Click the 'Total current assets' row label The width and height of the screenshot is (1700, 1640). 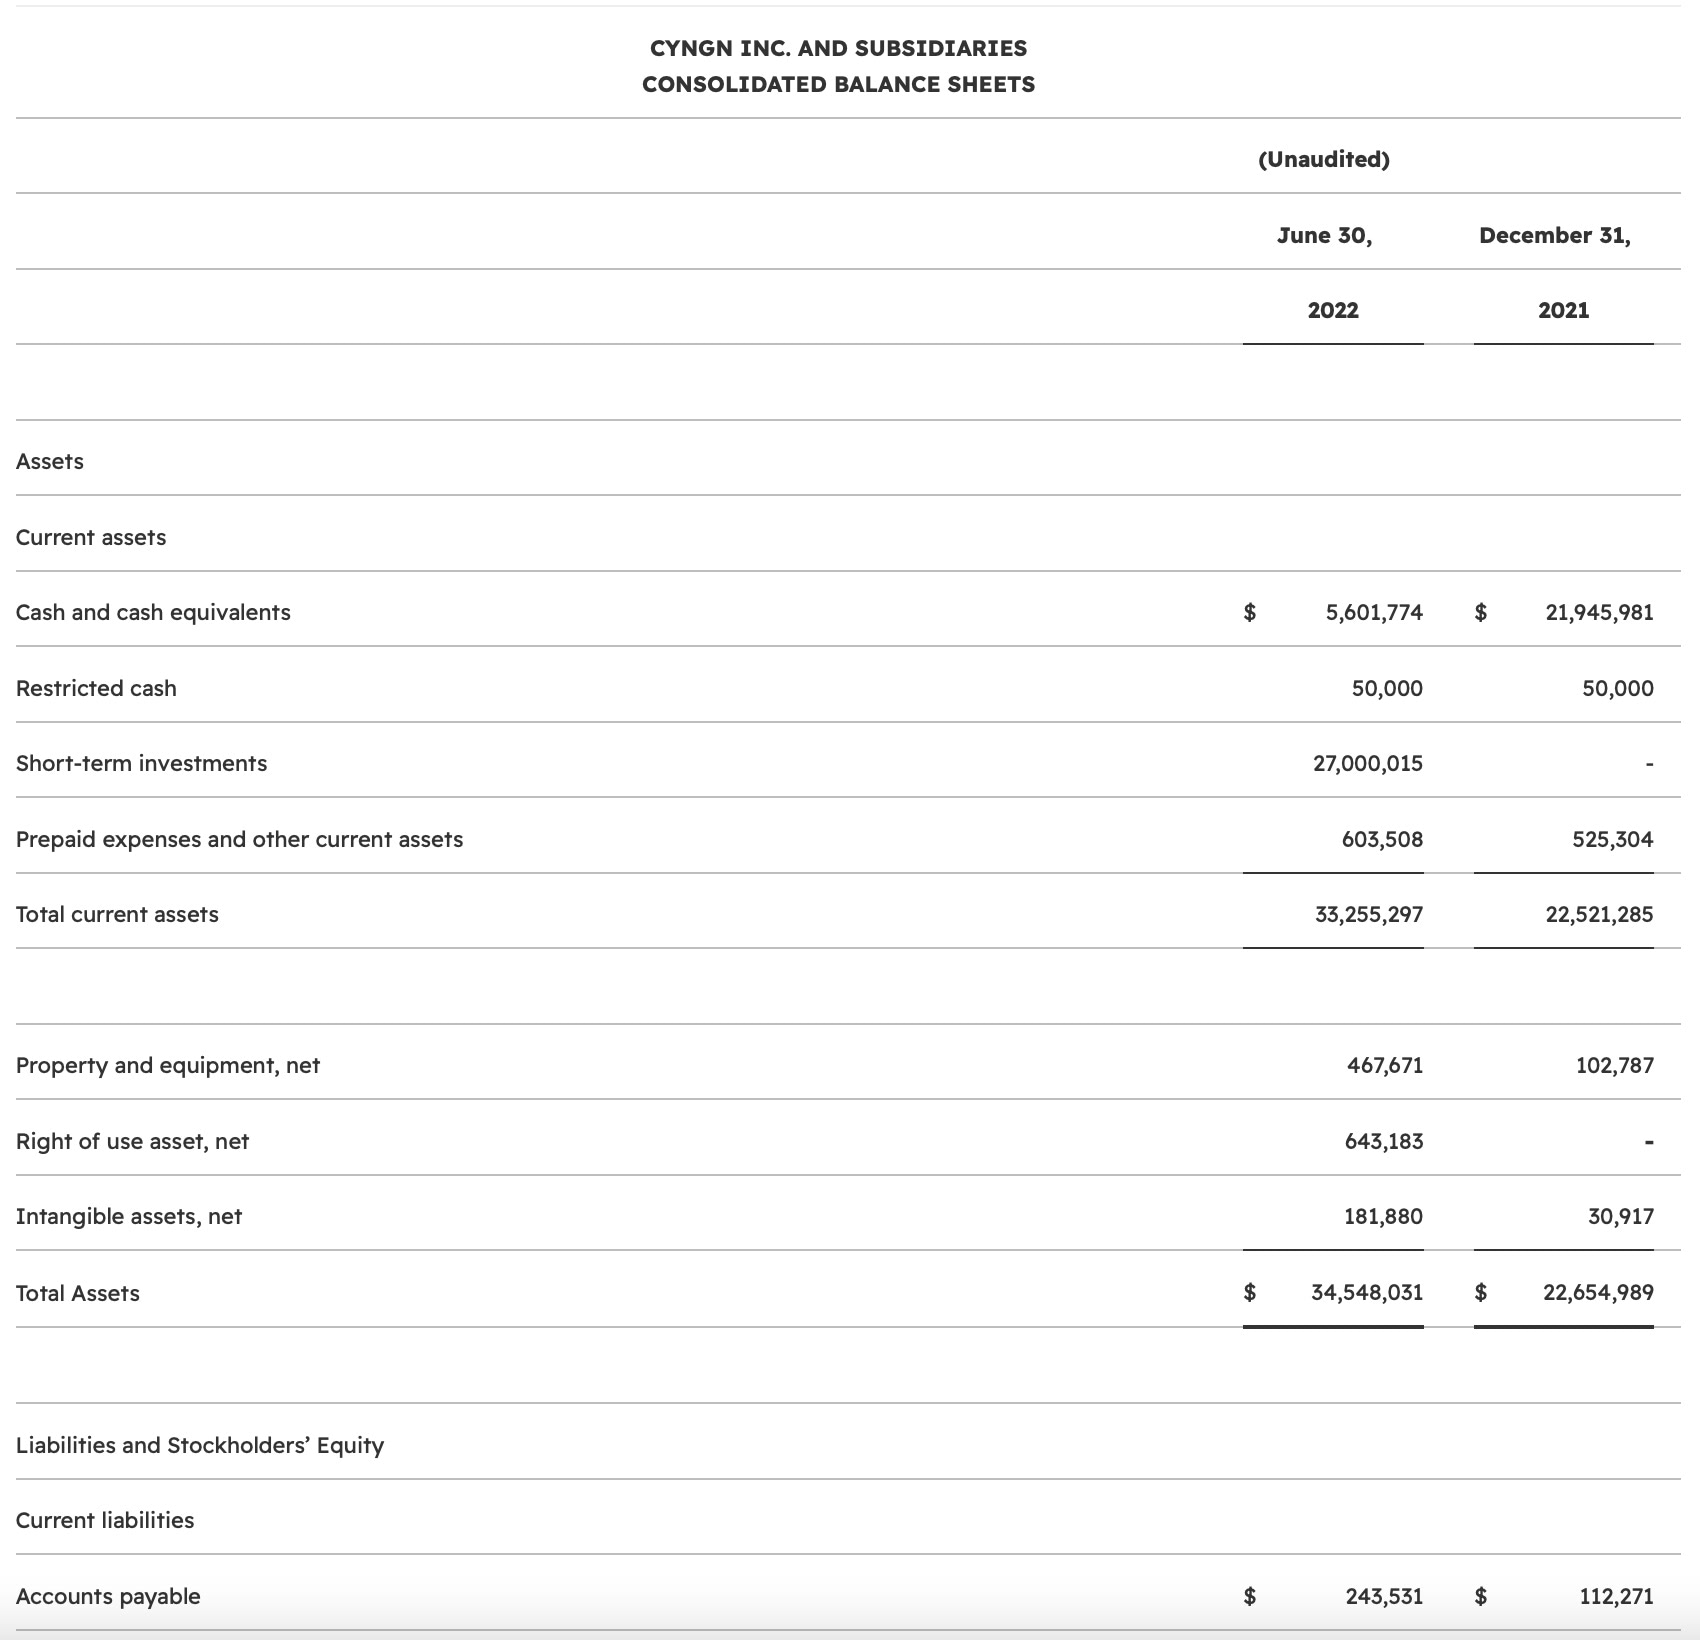[x=117, y=914]
